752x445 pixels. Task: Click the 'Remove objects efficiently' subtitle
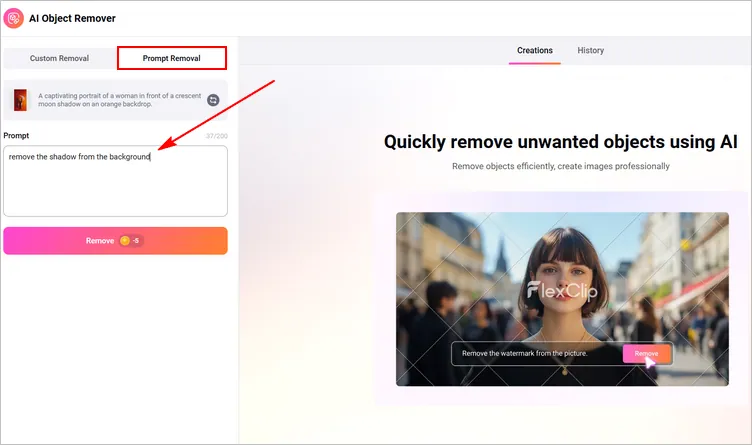(x=561, y=166)
